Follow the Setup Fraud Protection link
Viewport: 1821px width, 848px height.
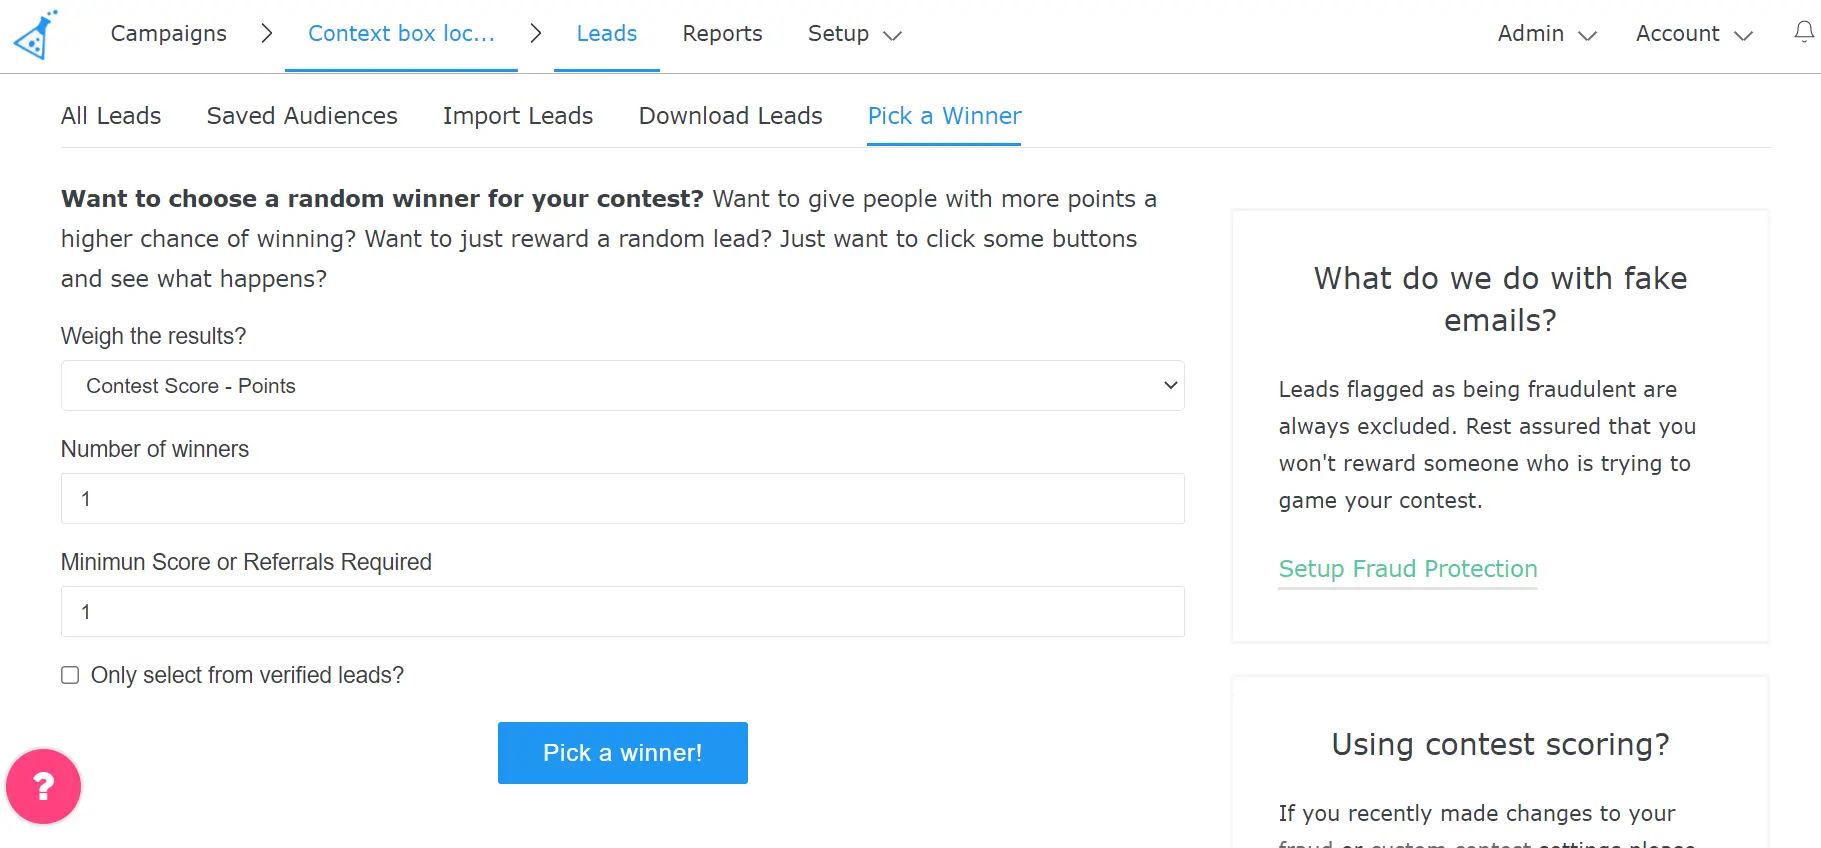coord(1407,569)
